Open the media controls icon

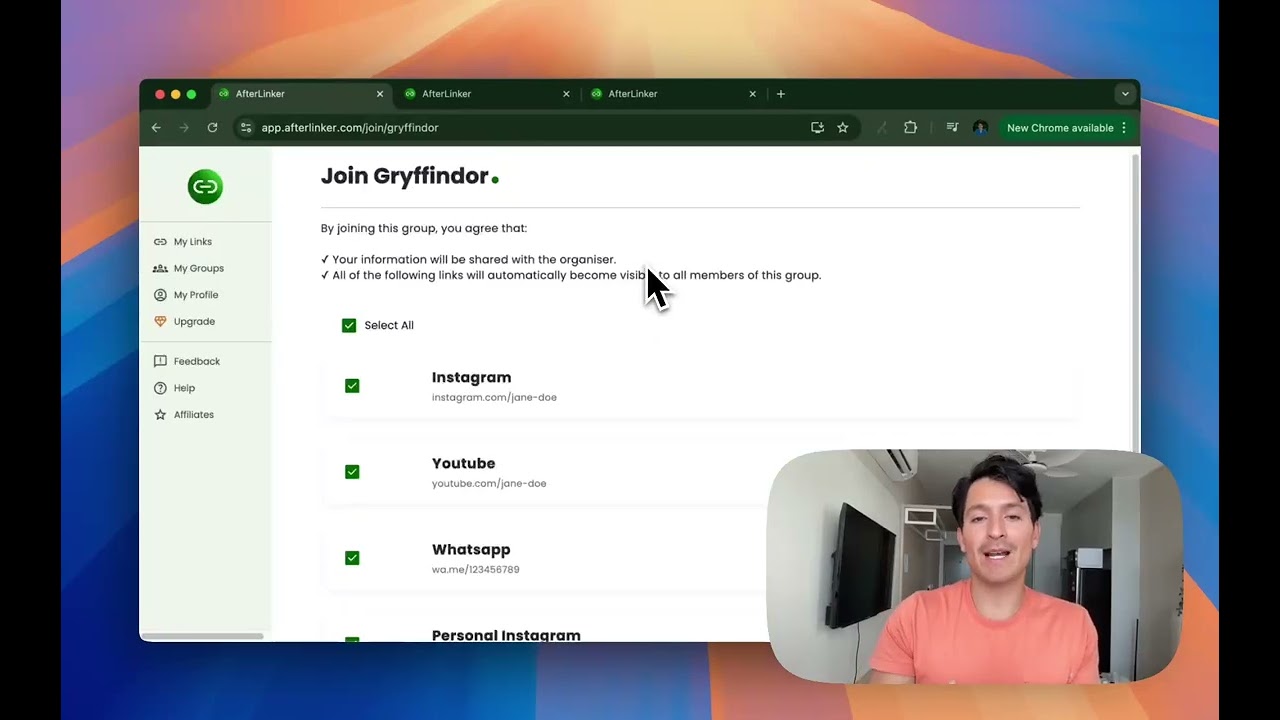[x=952, y=128]
